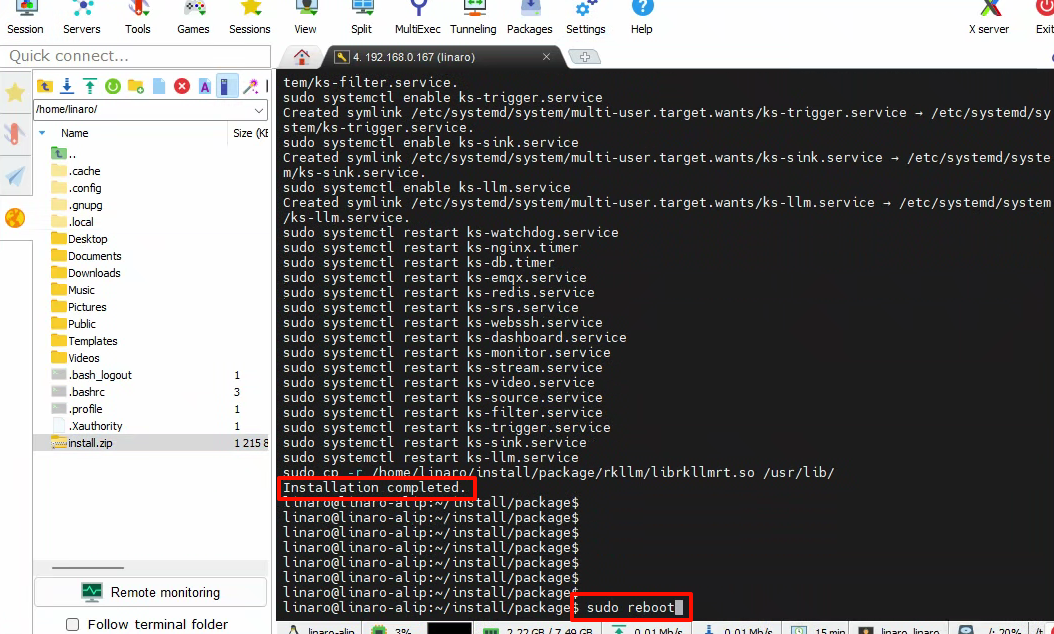
Task: Open the Macros paper-plane sidebar tab
Action: (15, 176)
